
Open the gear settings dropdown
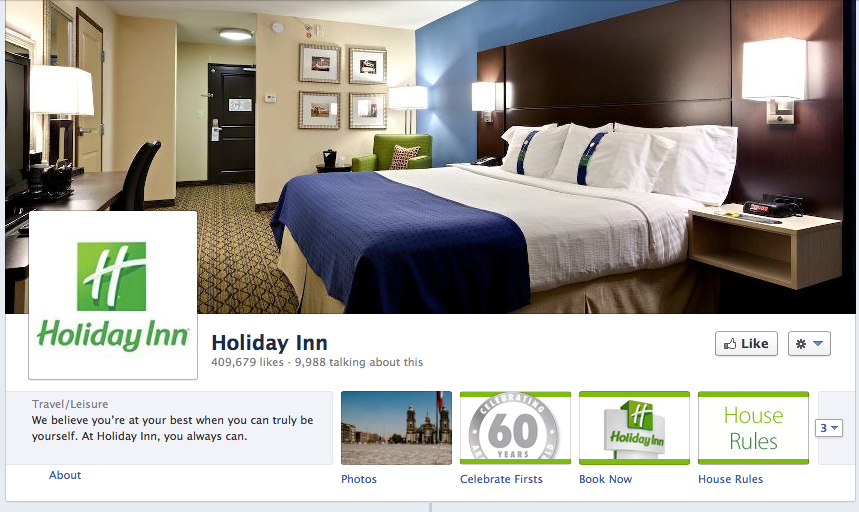(809, 344)
